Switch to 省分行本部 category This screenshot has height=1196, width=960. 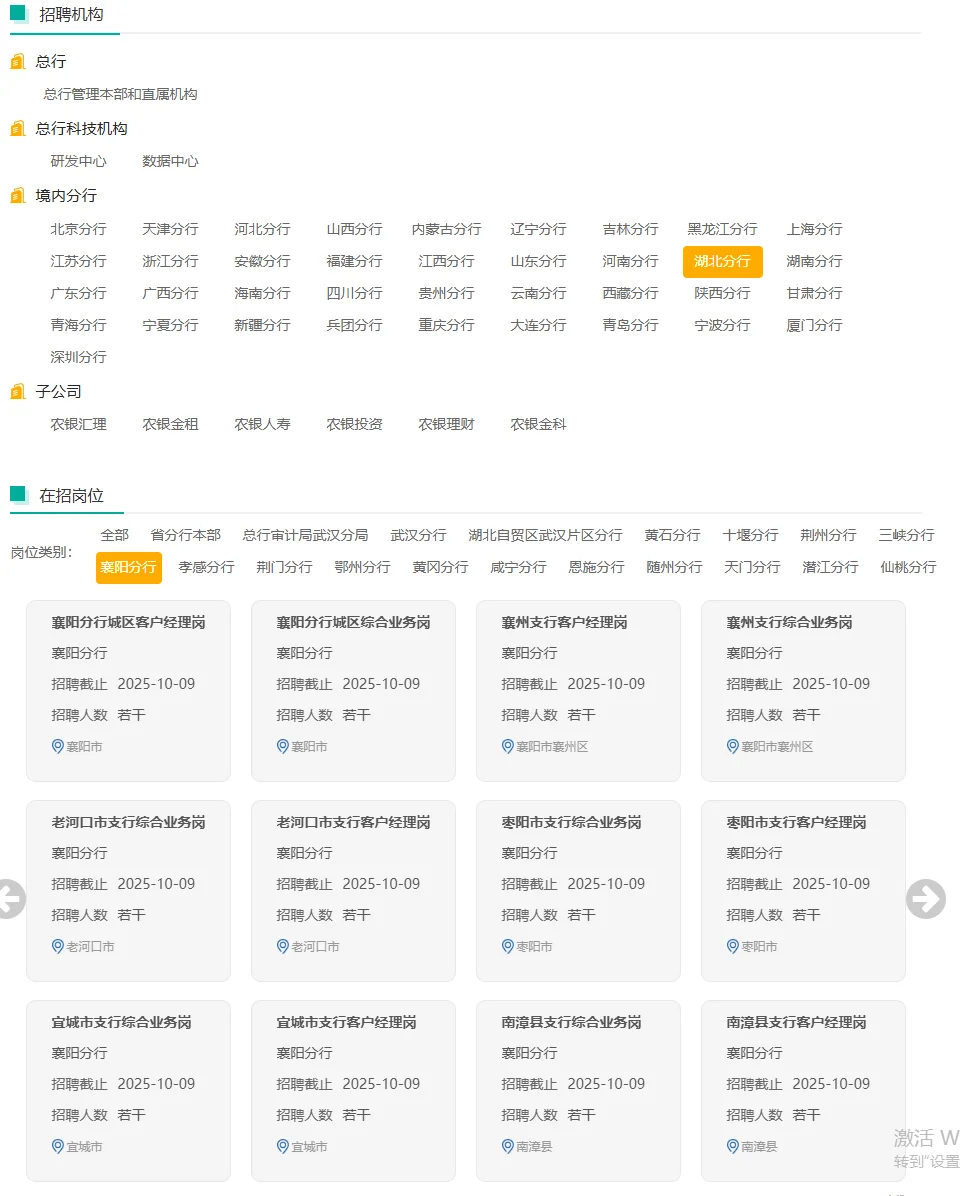[185, 535]
